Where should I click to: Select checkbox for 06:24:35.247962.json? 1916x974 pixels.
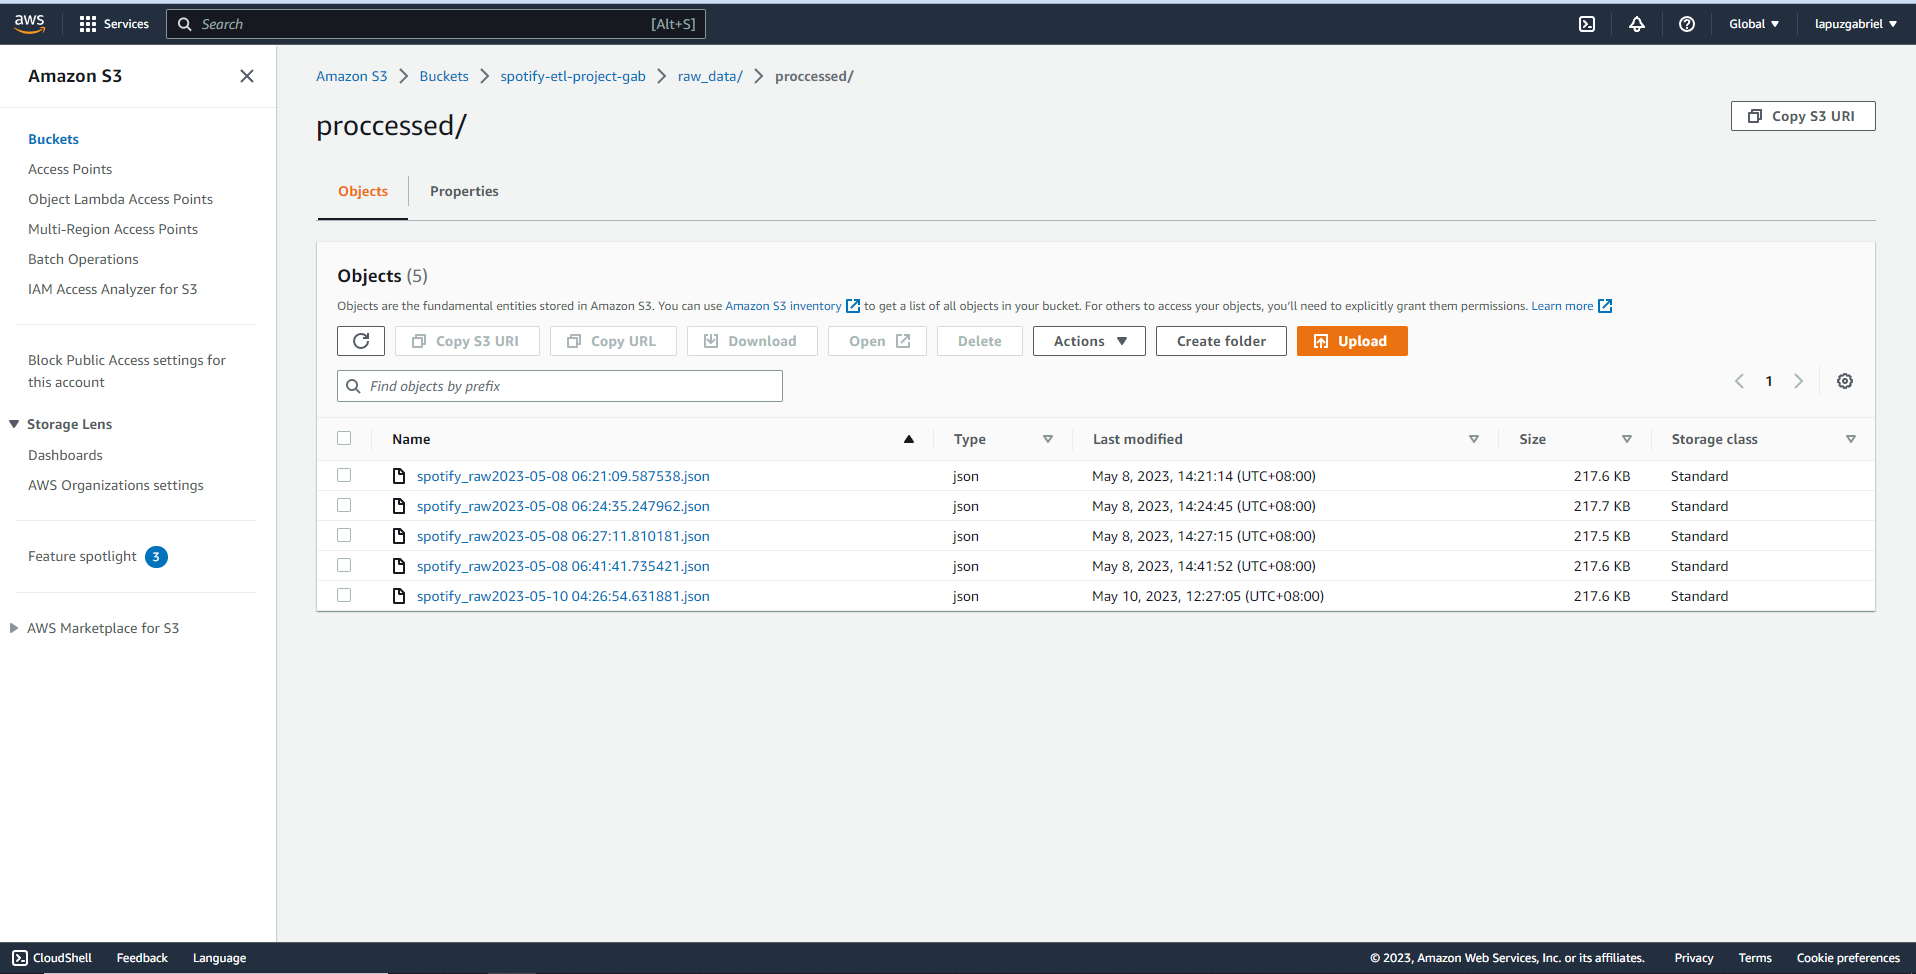tap(344, 505)
